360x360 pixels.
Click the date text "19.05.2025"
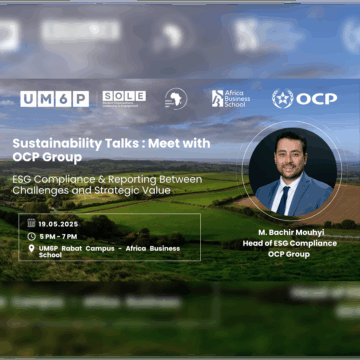coord(58,224)
